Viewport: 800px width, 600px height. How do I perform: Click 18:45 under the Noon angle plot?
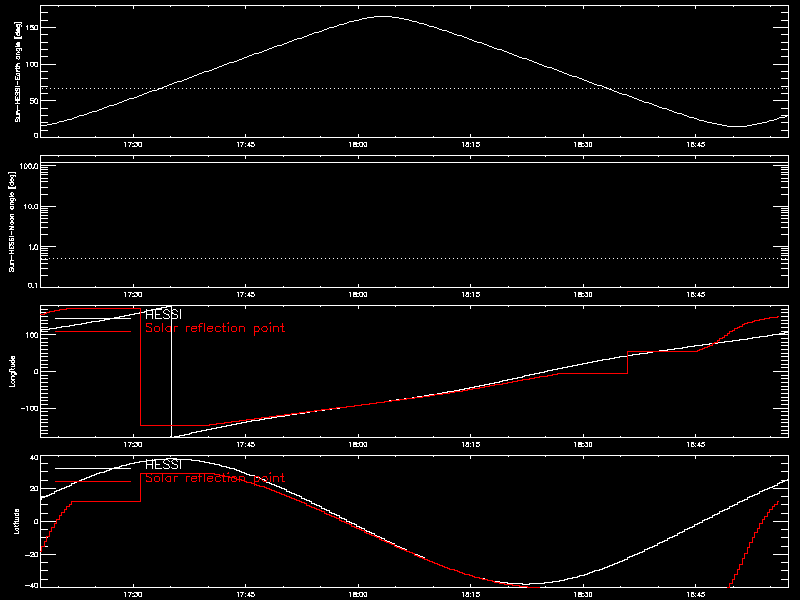[695, 295]
